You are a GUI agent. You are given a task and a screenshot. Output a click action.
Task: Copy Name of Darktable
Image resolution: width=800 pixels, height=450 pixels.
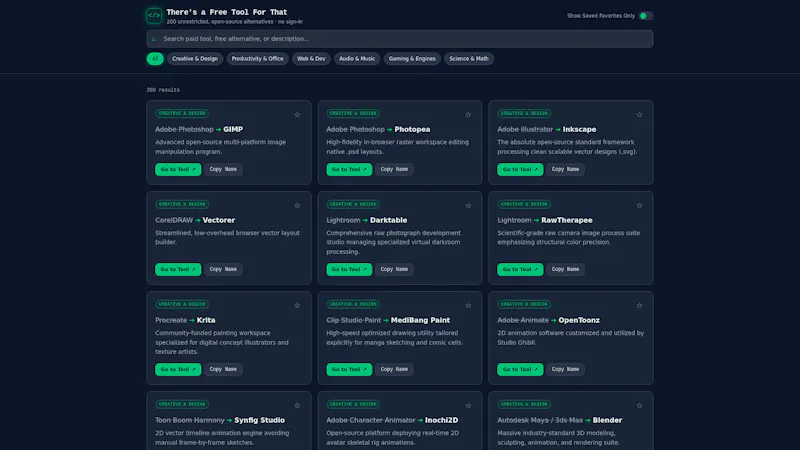(394, 269)
